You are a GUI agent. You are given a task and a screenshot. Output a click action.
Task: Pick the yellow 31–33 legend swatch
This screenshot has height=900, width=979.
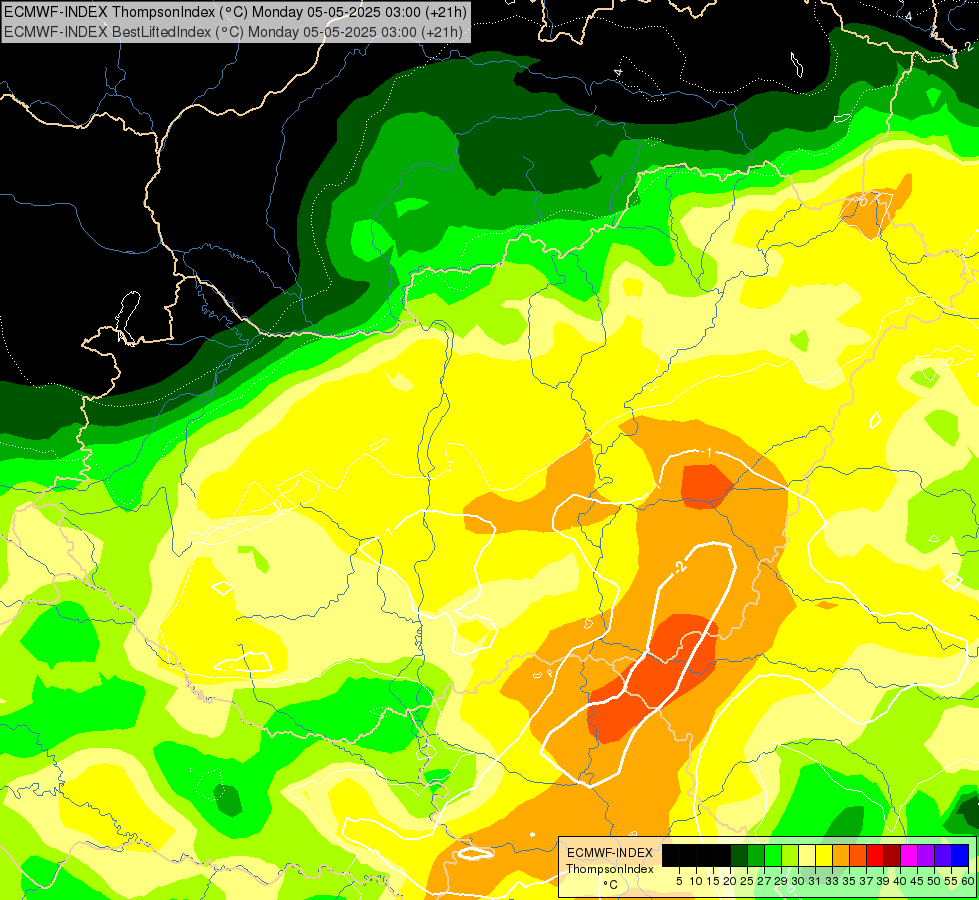click(x=824, y=855)
